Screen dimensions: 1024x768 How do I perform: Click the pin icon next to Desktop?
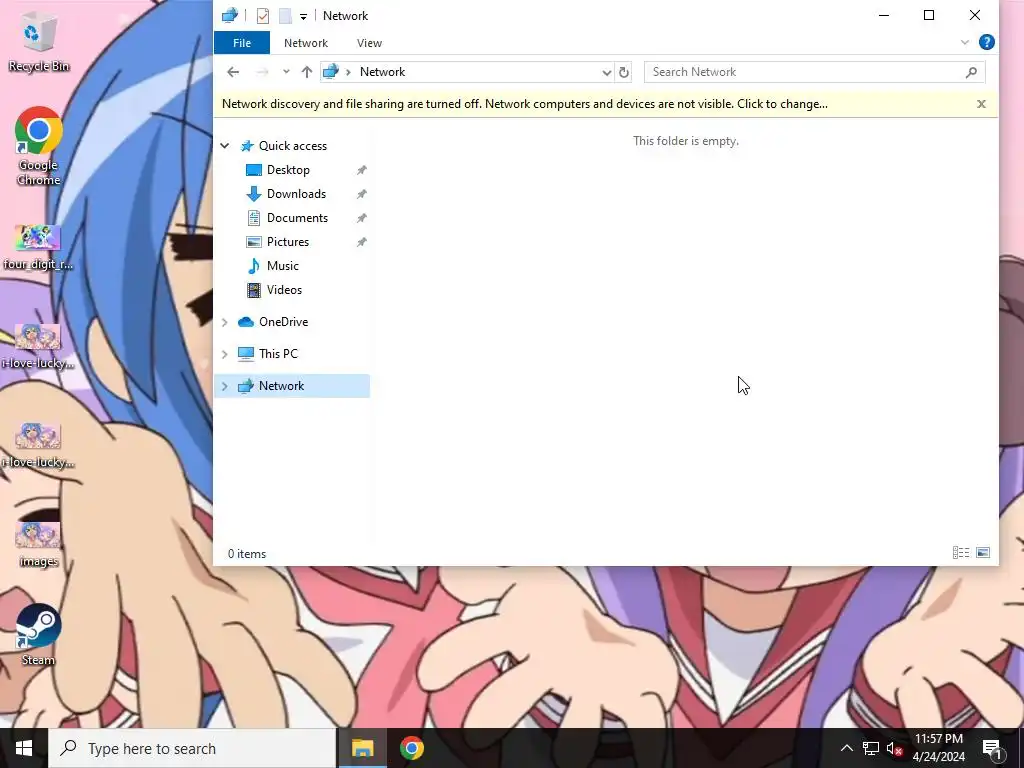tap(361, 170)
